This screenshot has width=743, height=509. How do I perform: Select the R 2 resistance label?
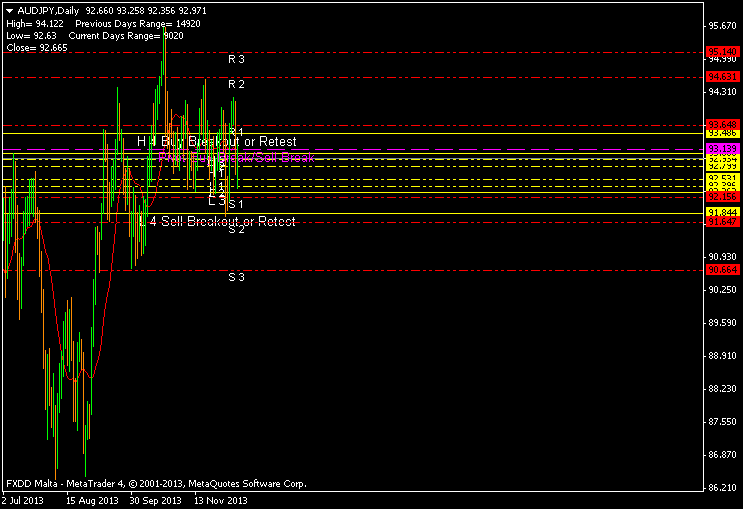[x=236, y=84]
